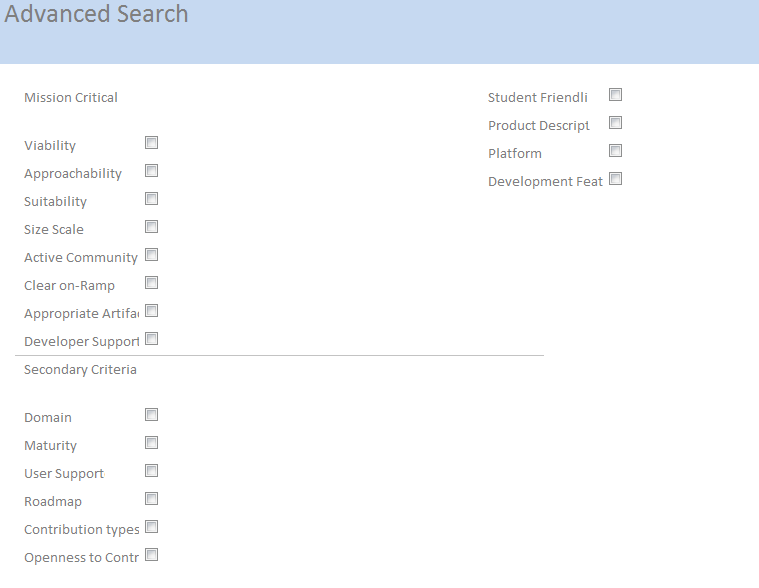Click the Secondary Criteria section label
Screen dimensions: 759x588
[80, 370]
